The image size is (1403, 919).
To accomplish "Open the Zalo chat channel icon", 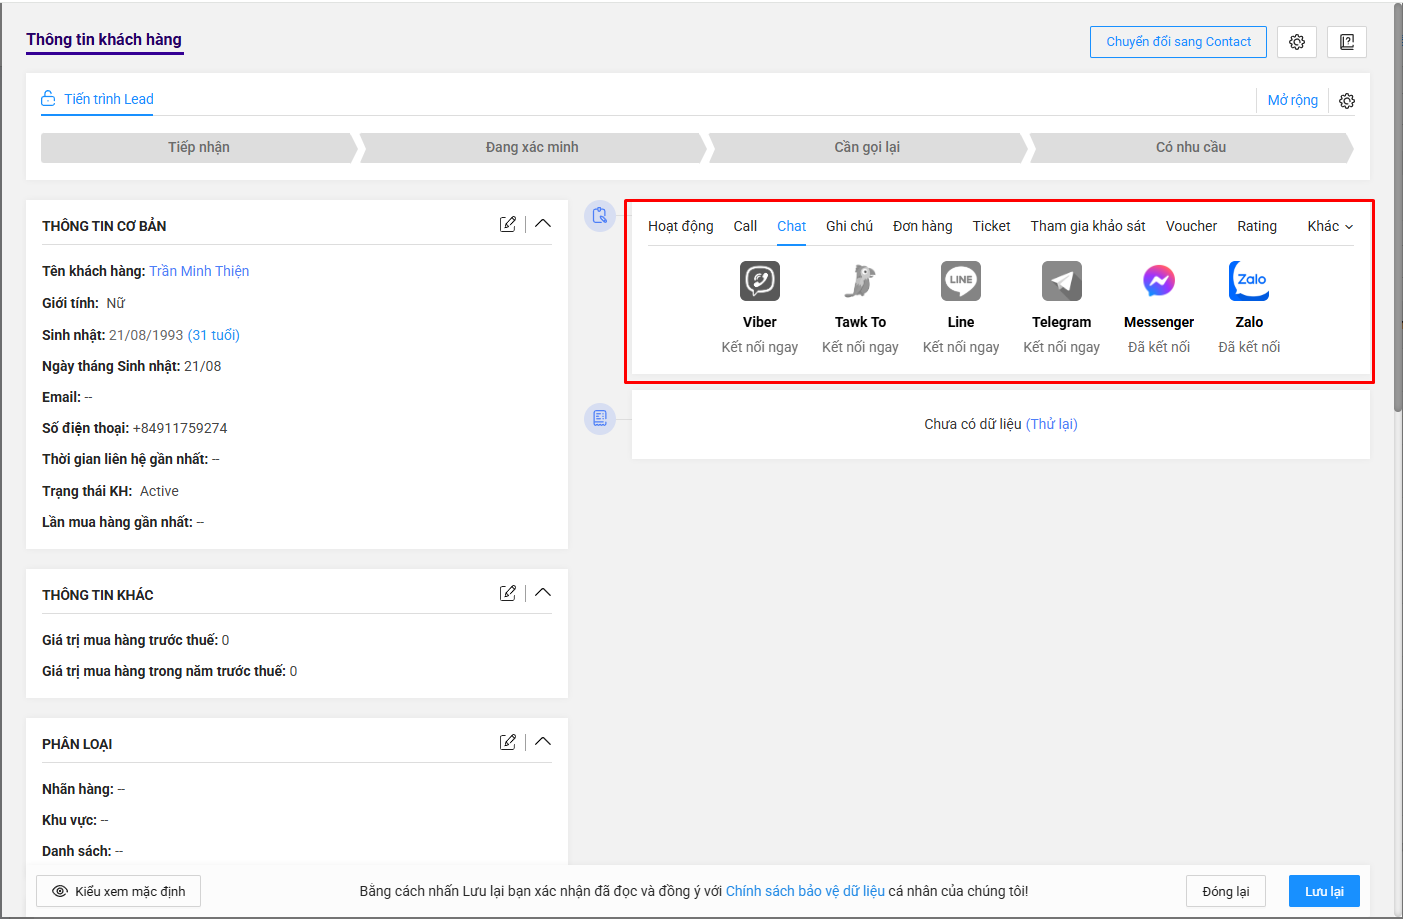I will [1249, 281].
